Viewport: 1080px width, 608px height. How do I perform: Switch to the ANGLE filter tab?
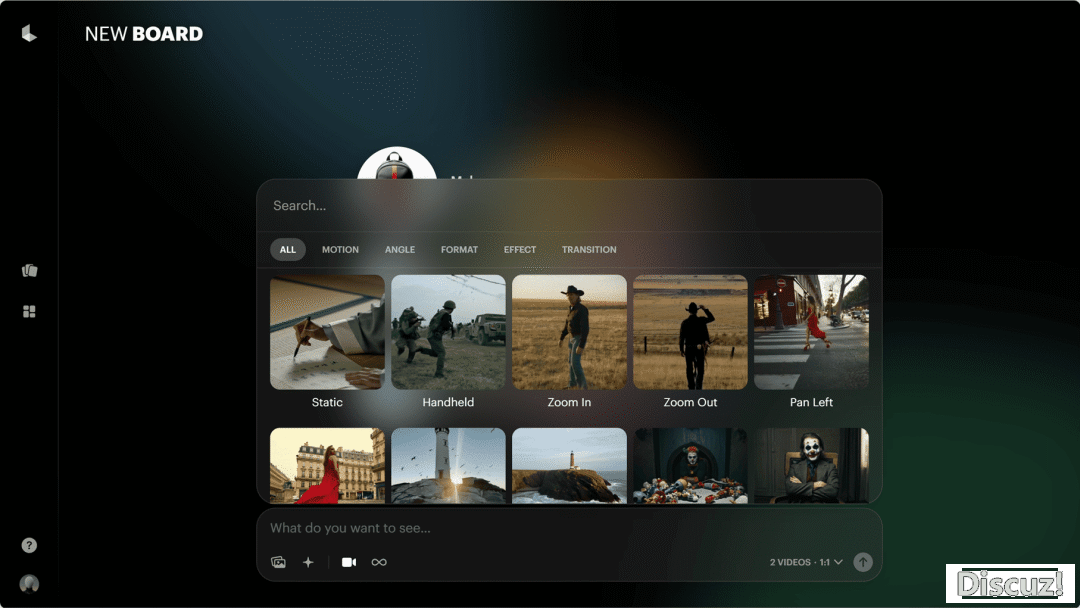coord(400,250)
